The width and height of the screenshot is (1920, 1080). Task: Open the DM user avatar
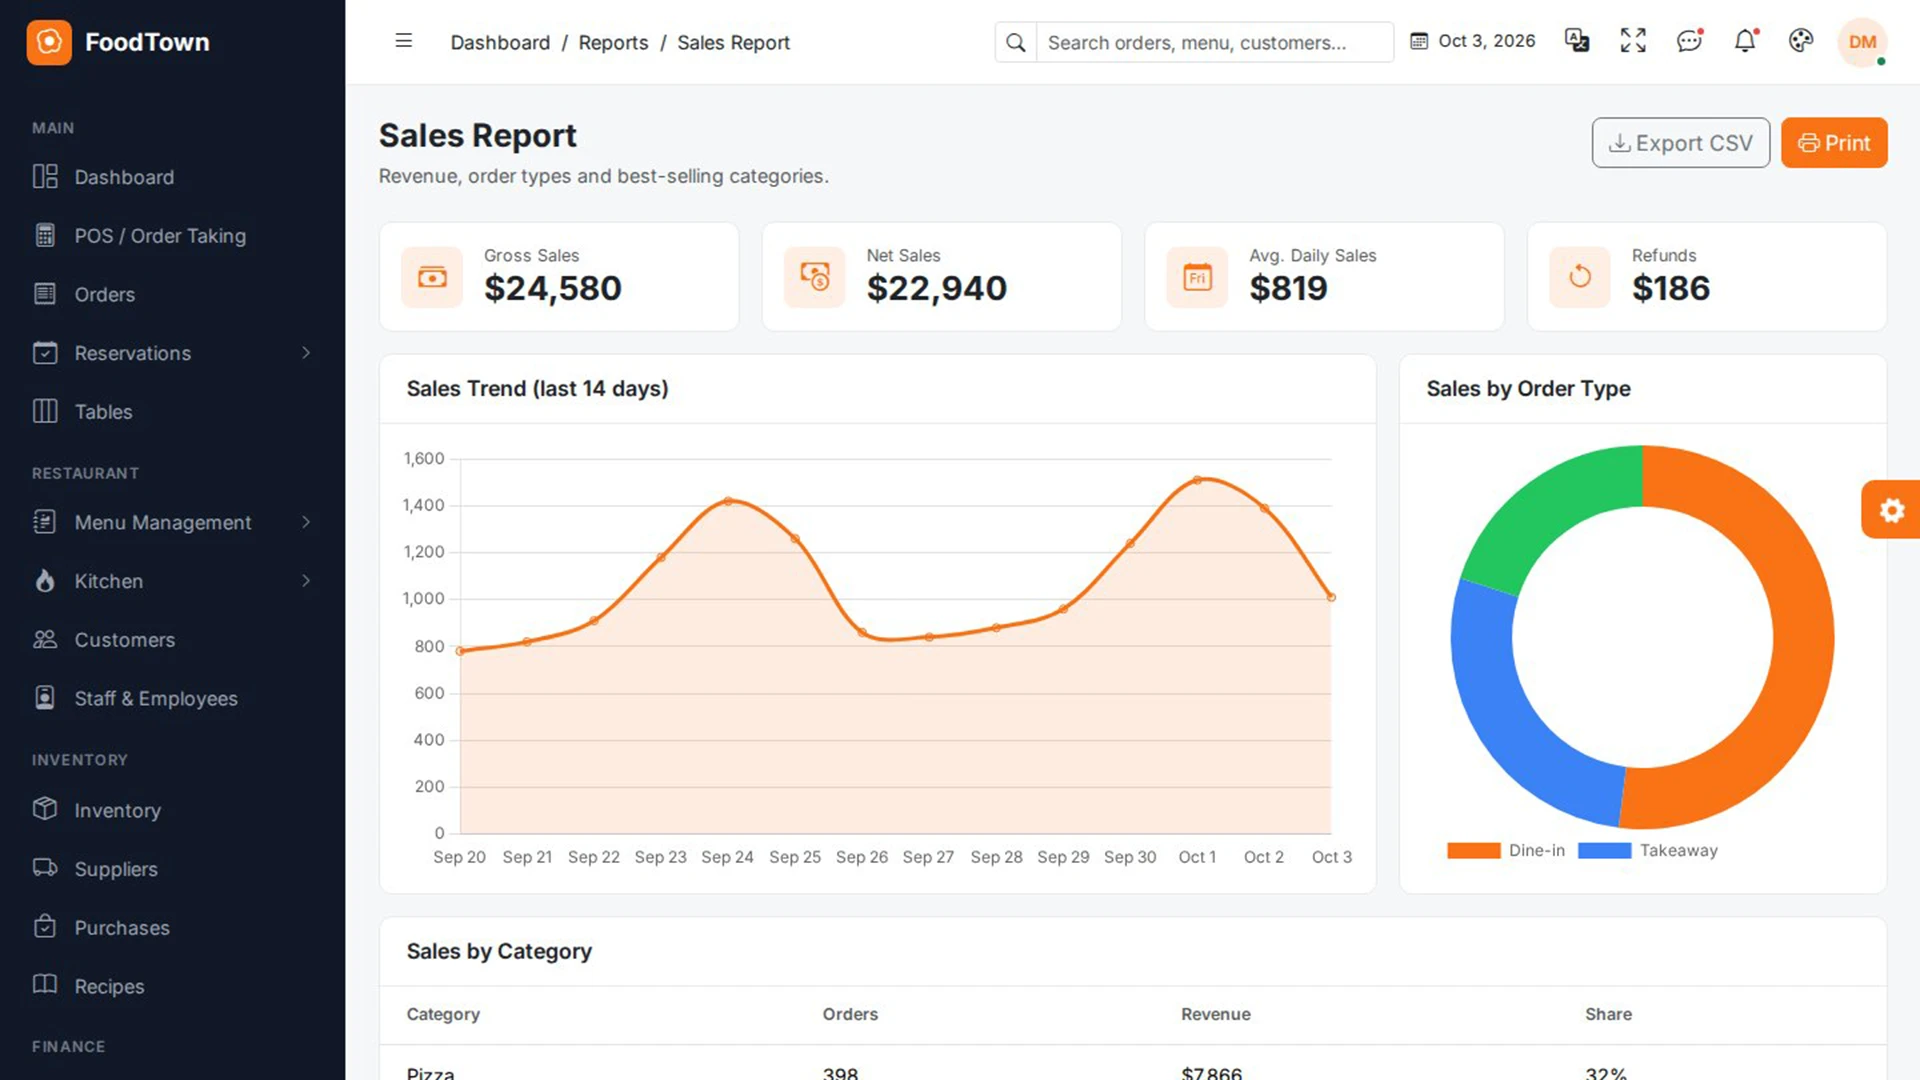1862,42
